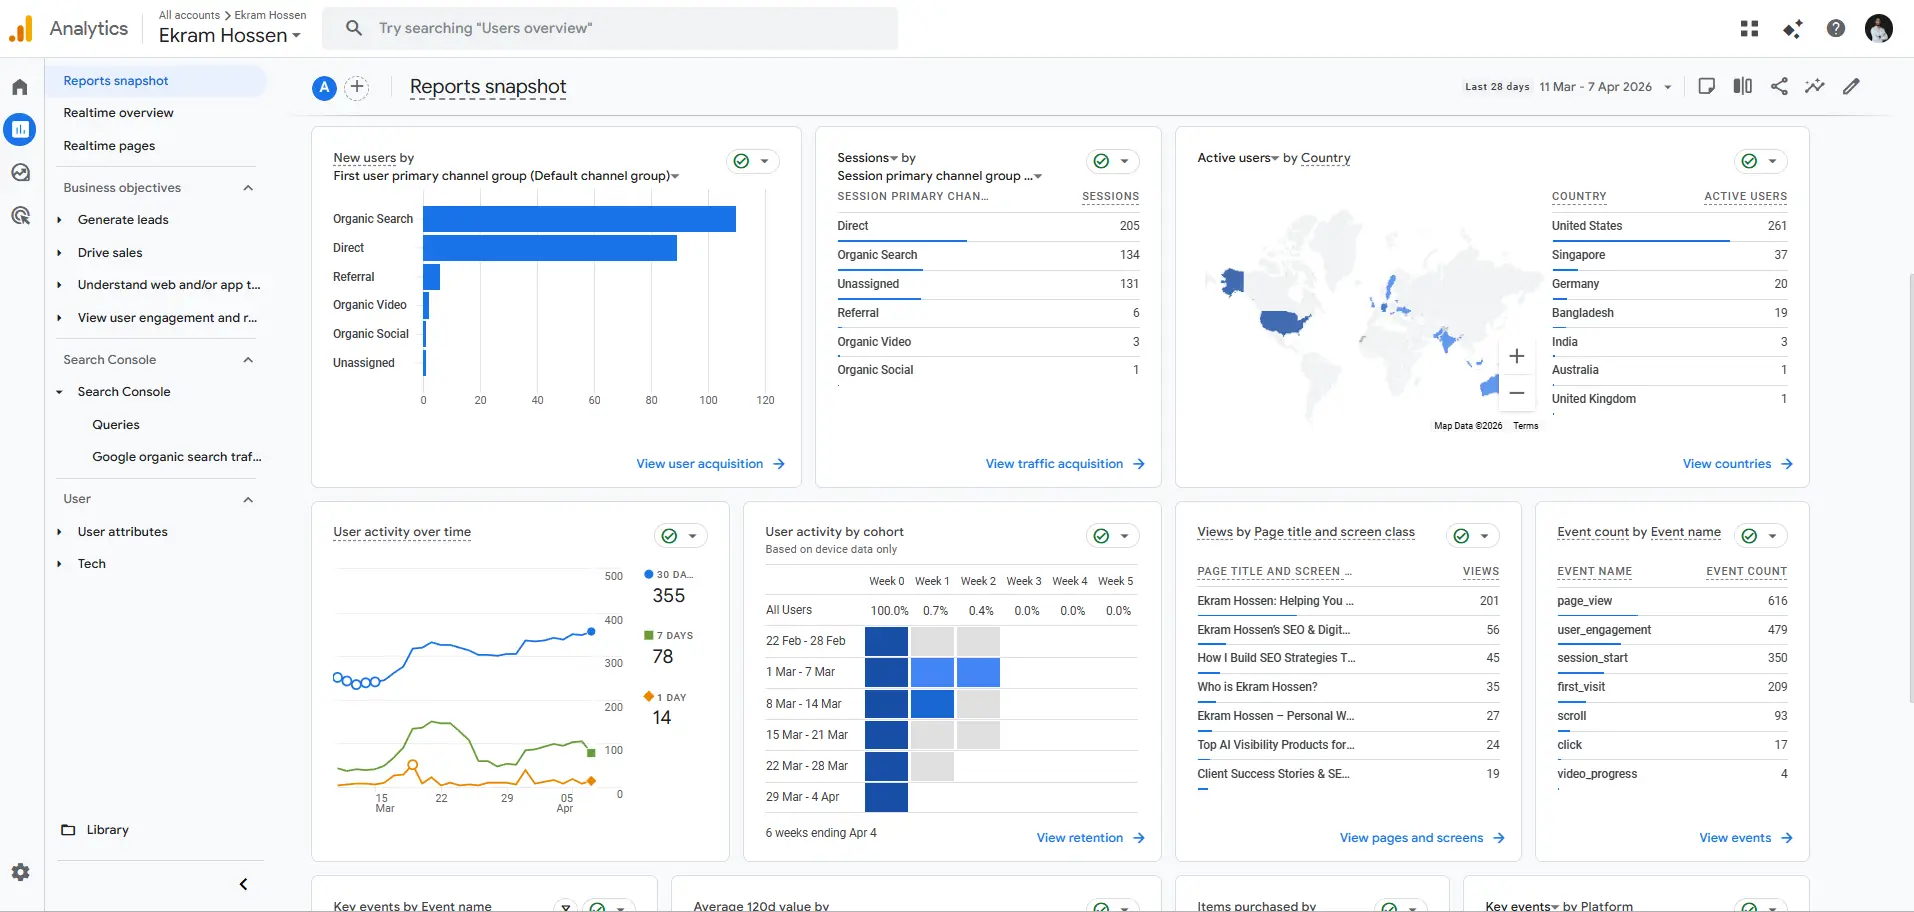Open the Help question mark icon
Viewport: 1914px width, 912px height.
point(1836,28)
